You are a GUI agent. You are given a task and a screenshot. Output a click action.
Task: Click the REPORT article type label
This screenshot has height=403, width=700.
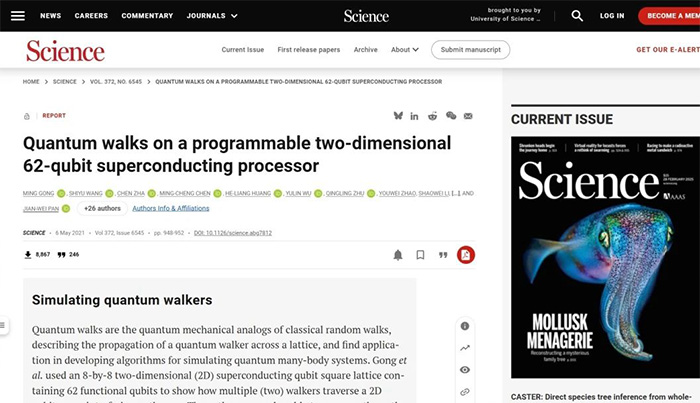pyautogui.click(x=54, y=116)
